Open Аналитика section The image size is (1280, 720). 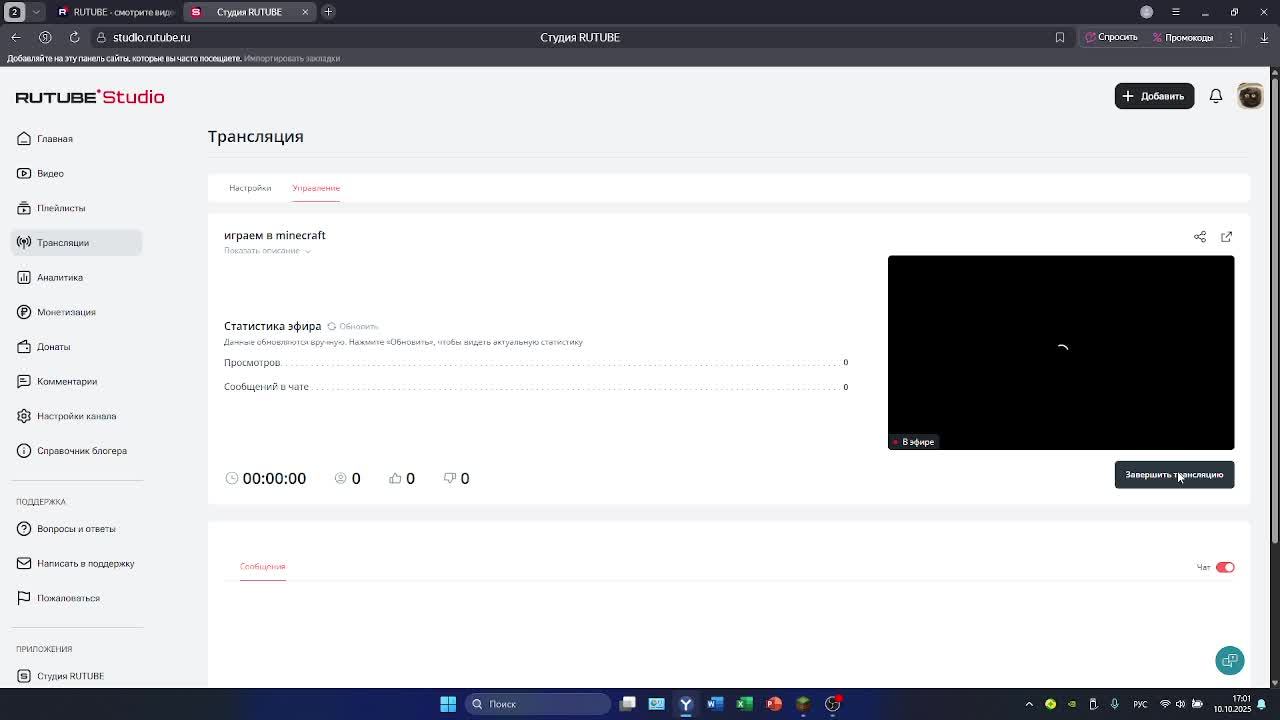tap(76, 277)
